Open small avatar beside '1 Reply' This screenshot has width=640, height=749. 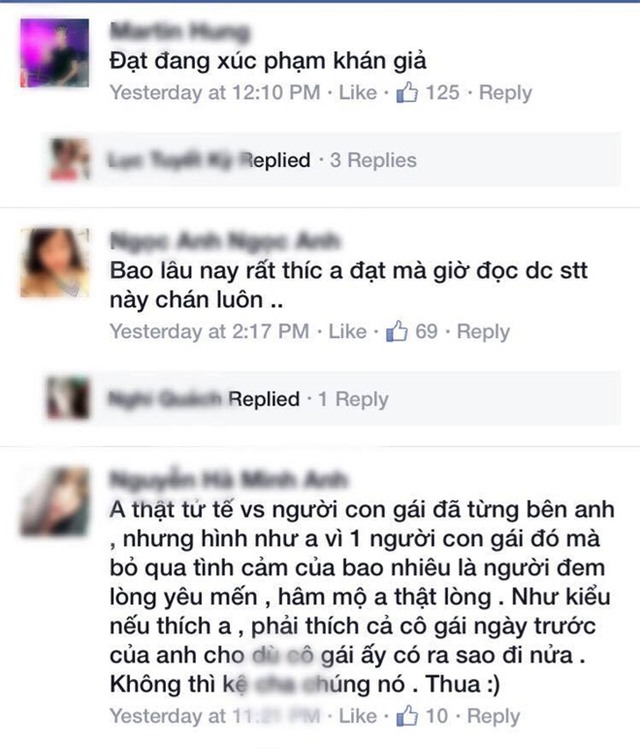pyautogui.click(x=67, y=398)
